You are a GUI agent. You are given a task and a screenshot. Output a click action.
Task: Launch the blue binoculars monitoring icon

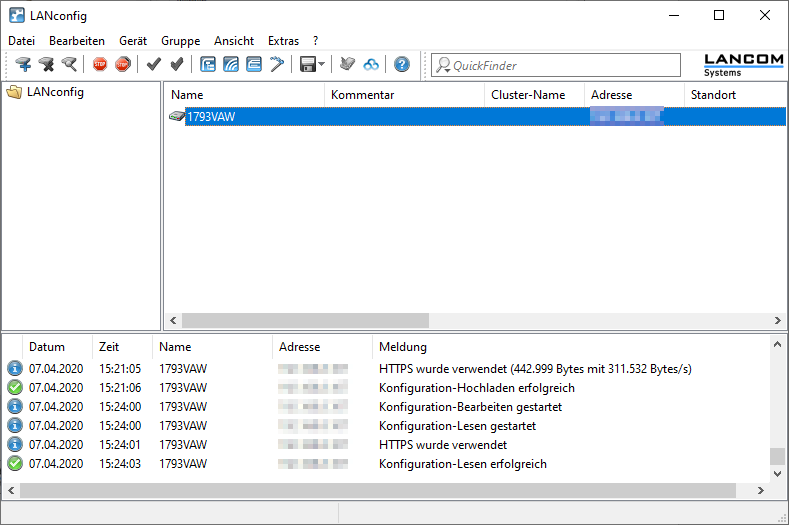(371, 64)
